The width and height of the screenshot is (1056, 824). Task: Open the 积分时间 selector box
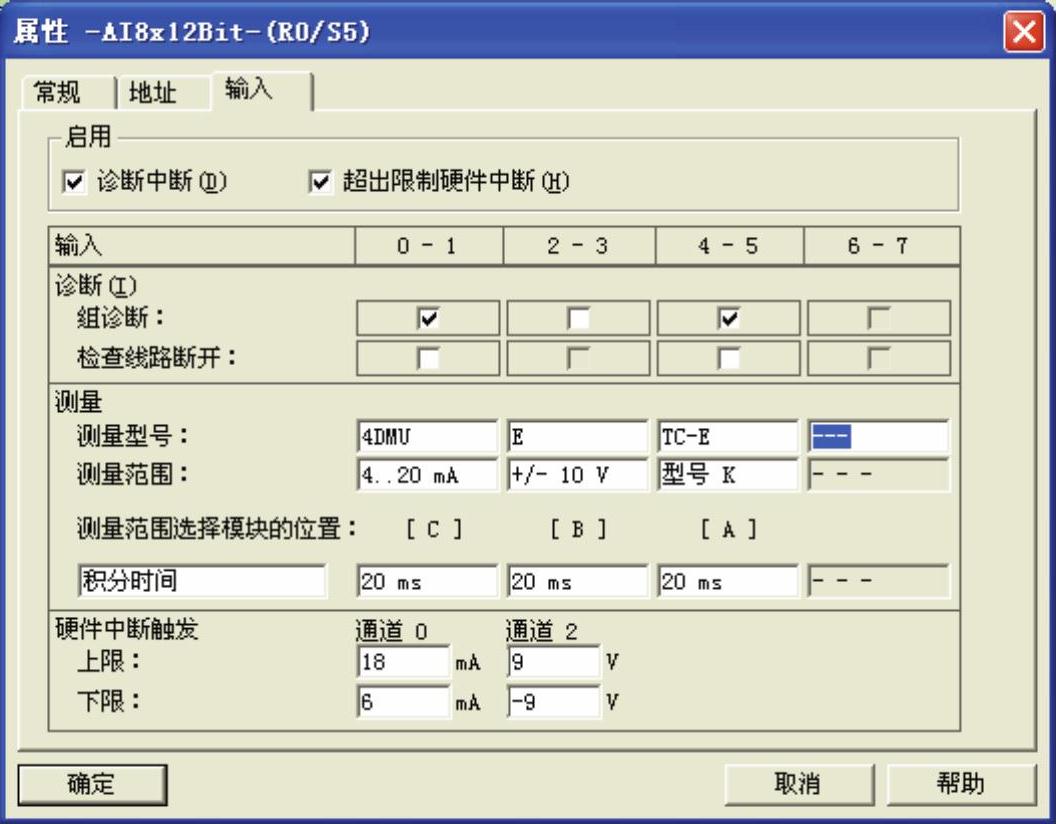(x=202, y=581)
